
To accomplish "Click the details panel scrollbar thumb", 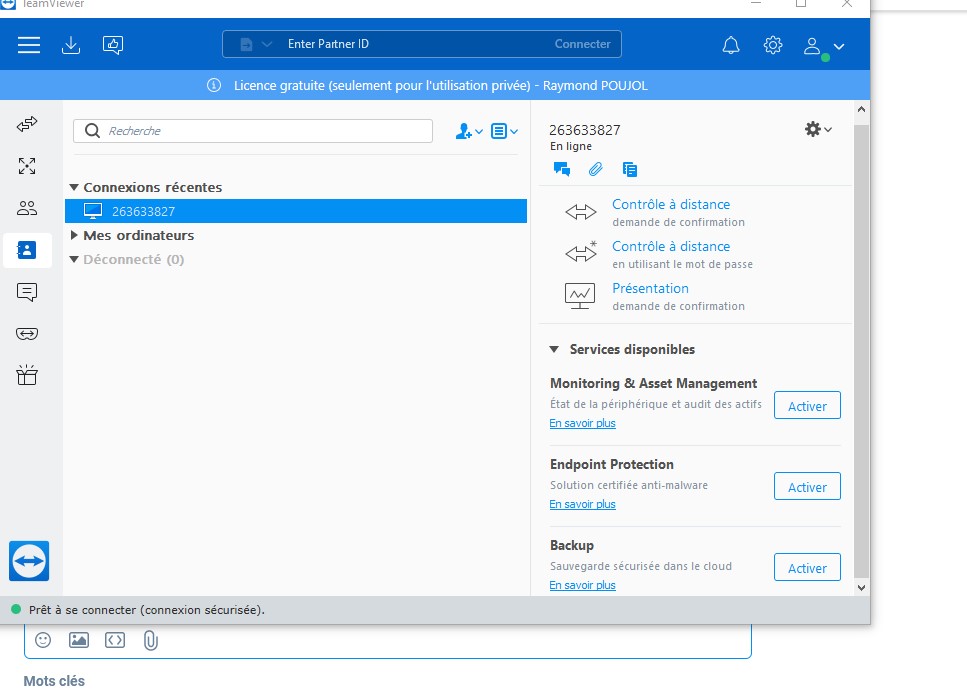I will tap(862, 352).
